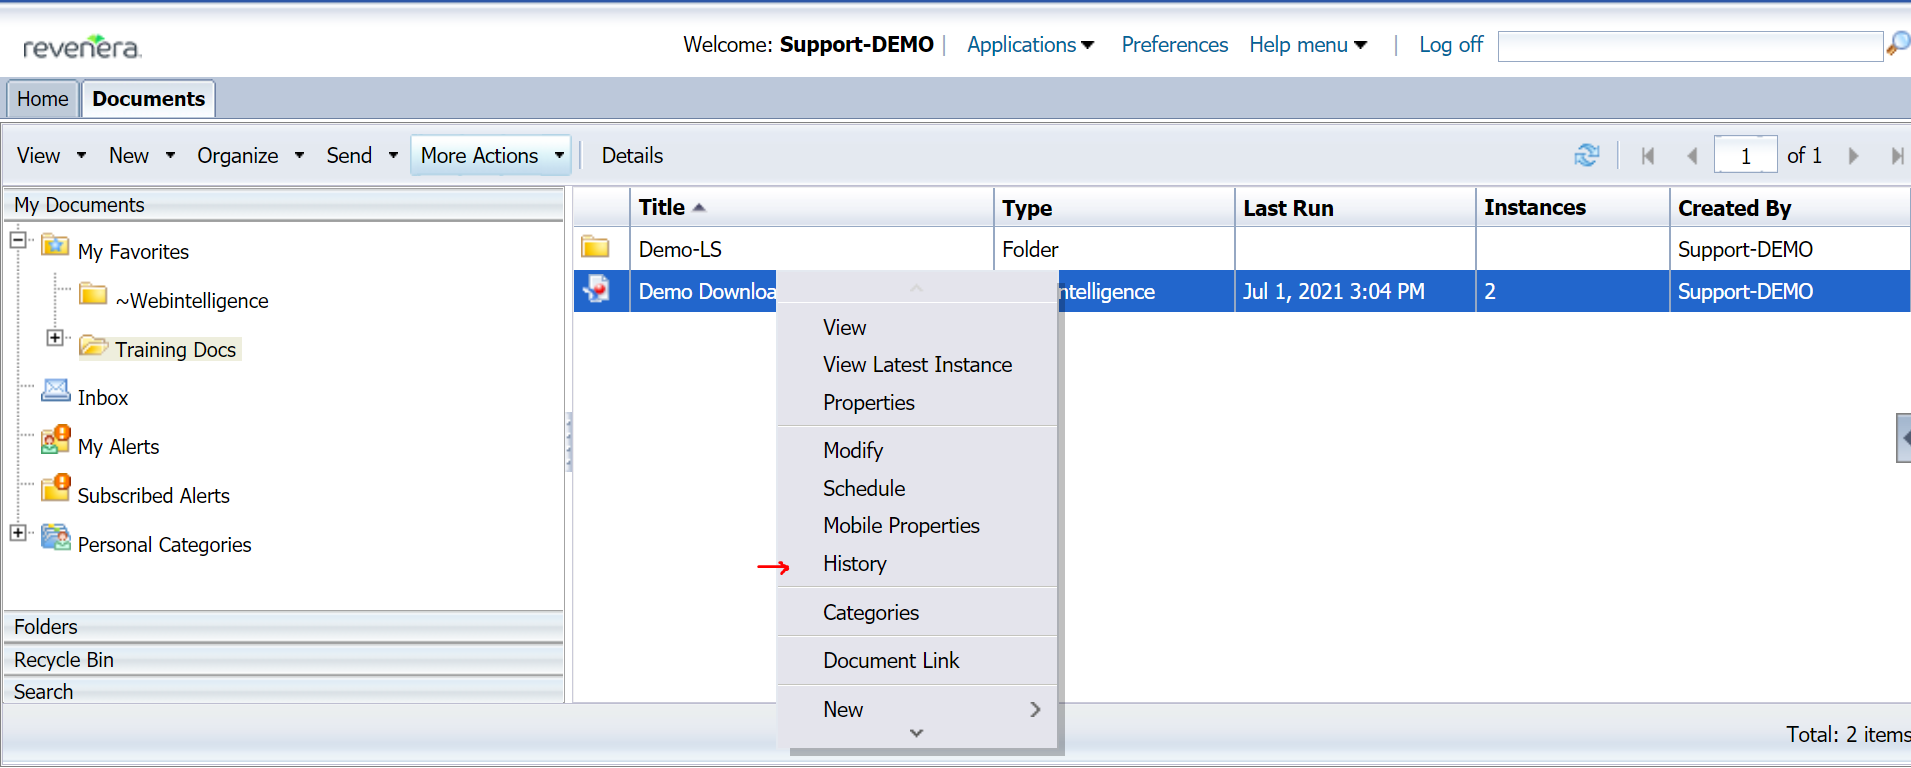
Task: Click the Personal Categories icon
Action: click(55, 538)
